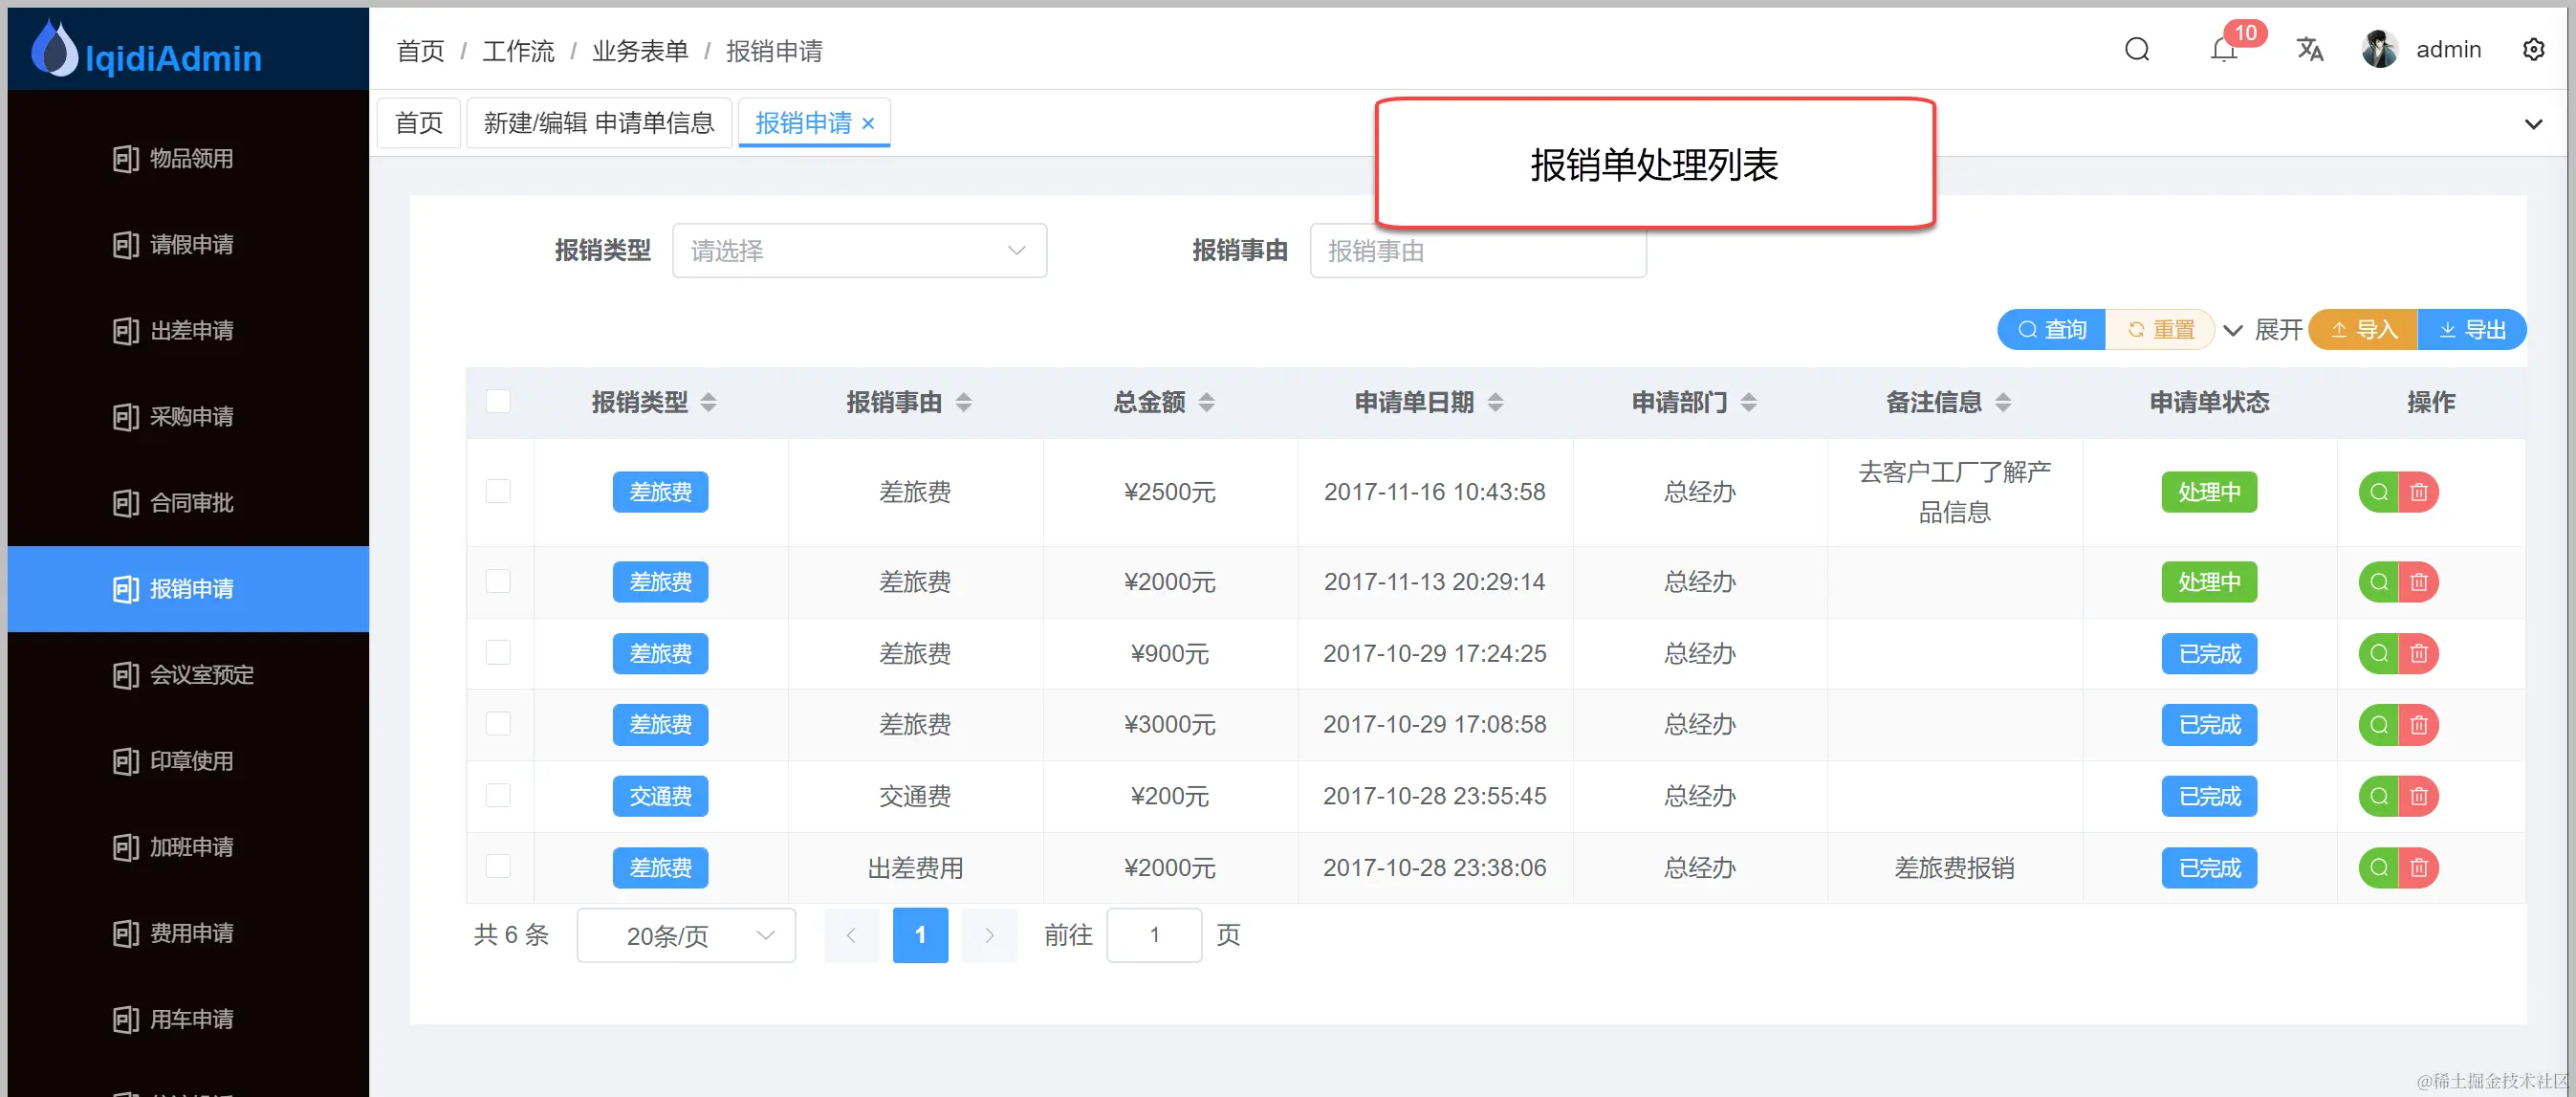Close the 报销申请 tab with x icon
2576x1097 pixels.
(868, 123)
